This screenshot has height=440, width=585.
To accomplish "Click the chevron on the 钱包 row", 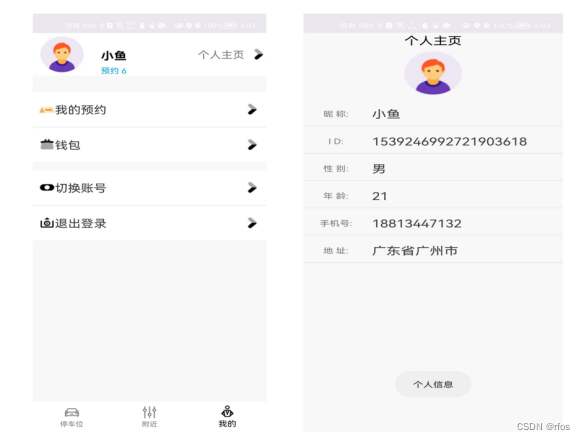I will [252, 145].
